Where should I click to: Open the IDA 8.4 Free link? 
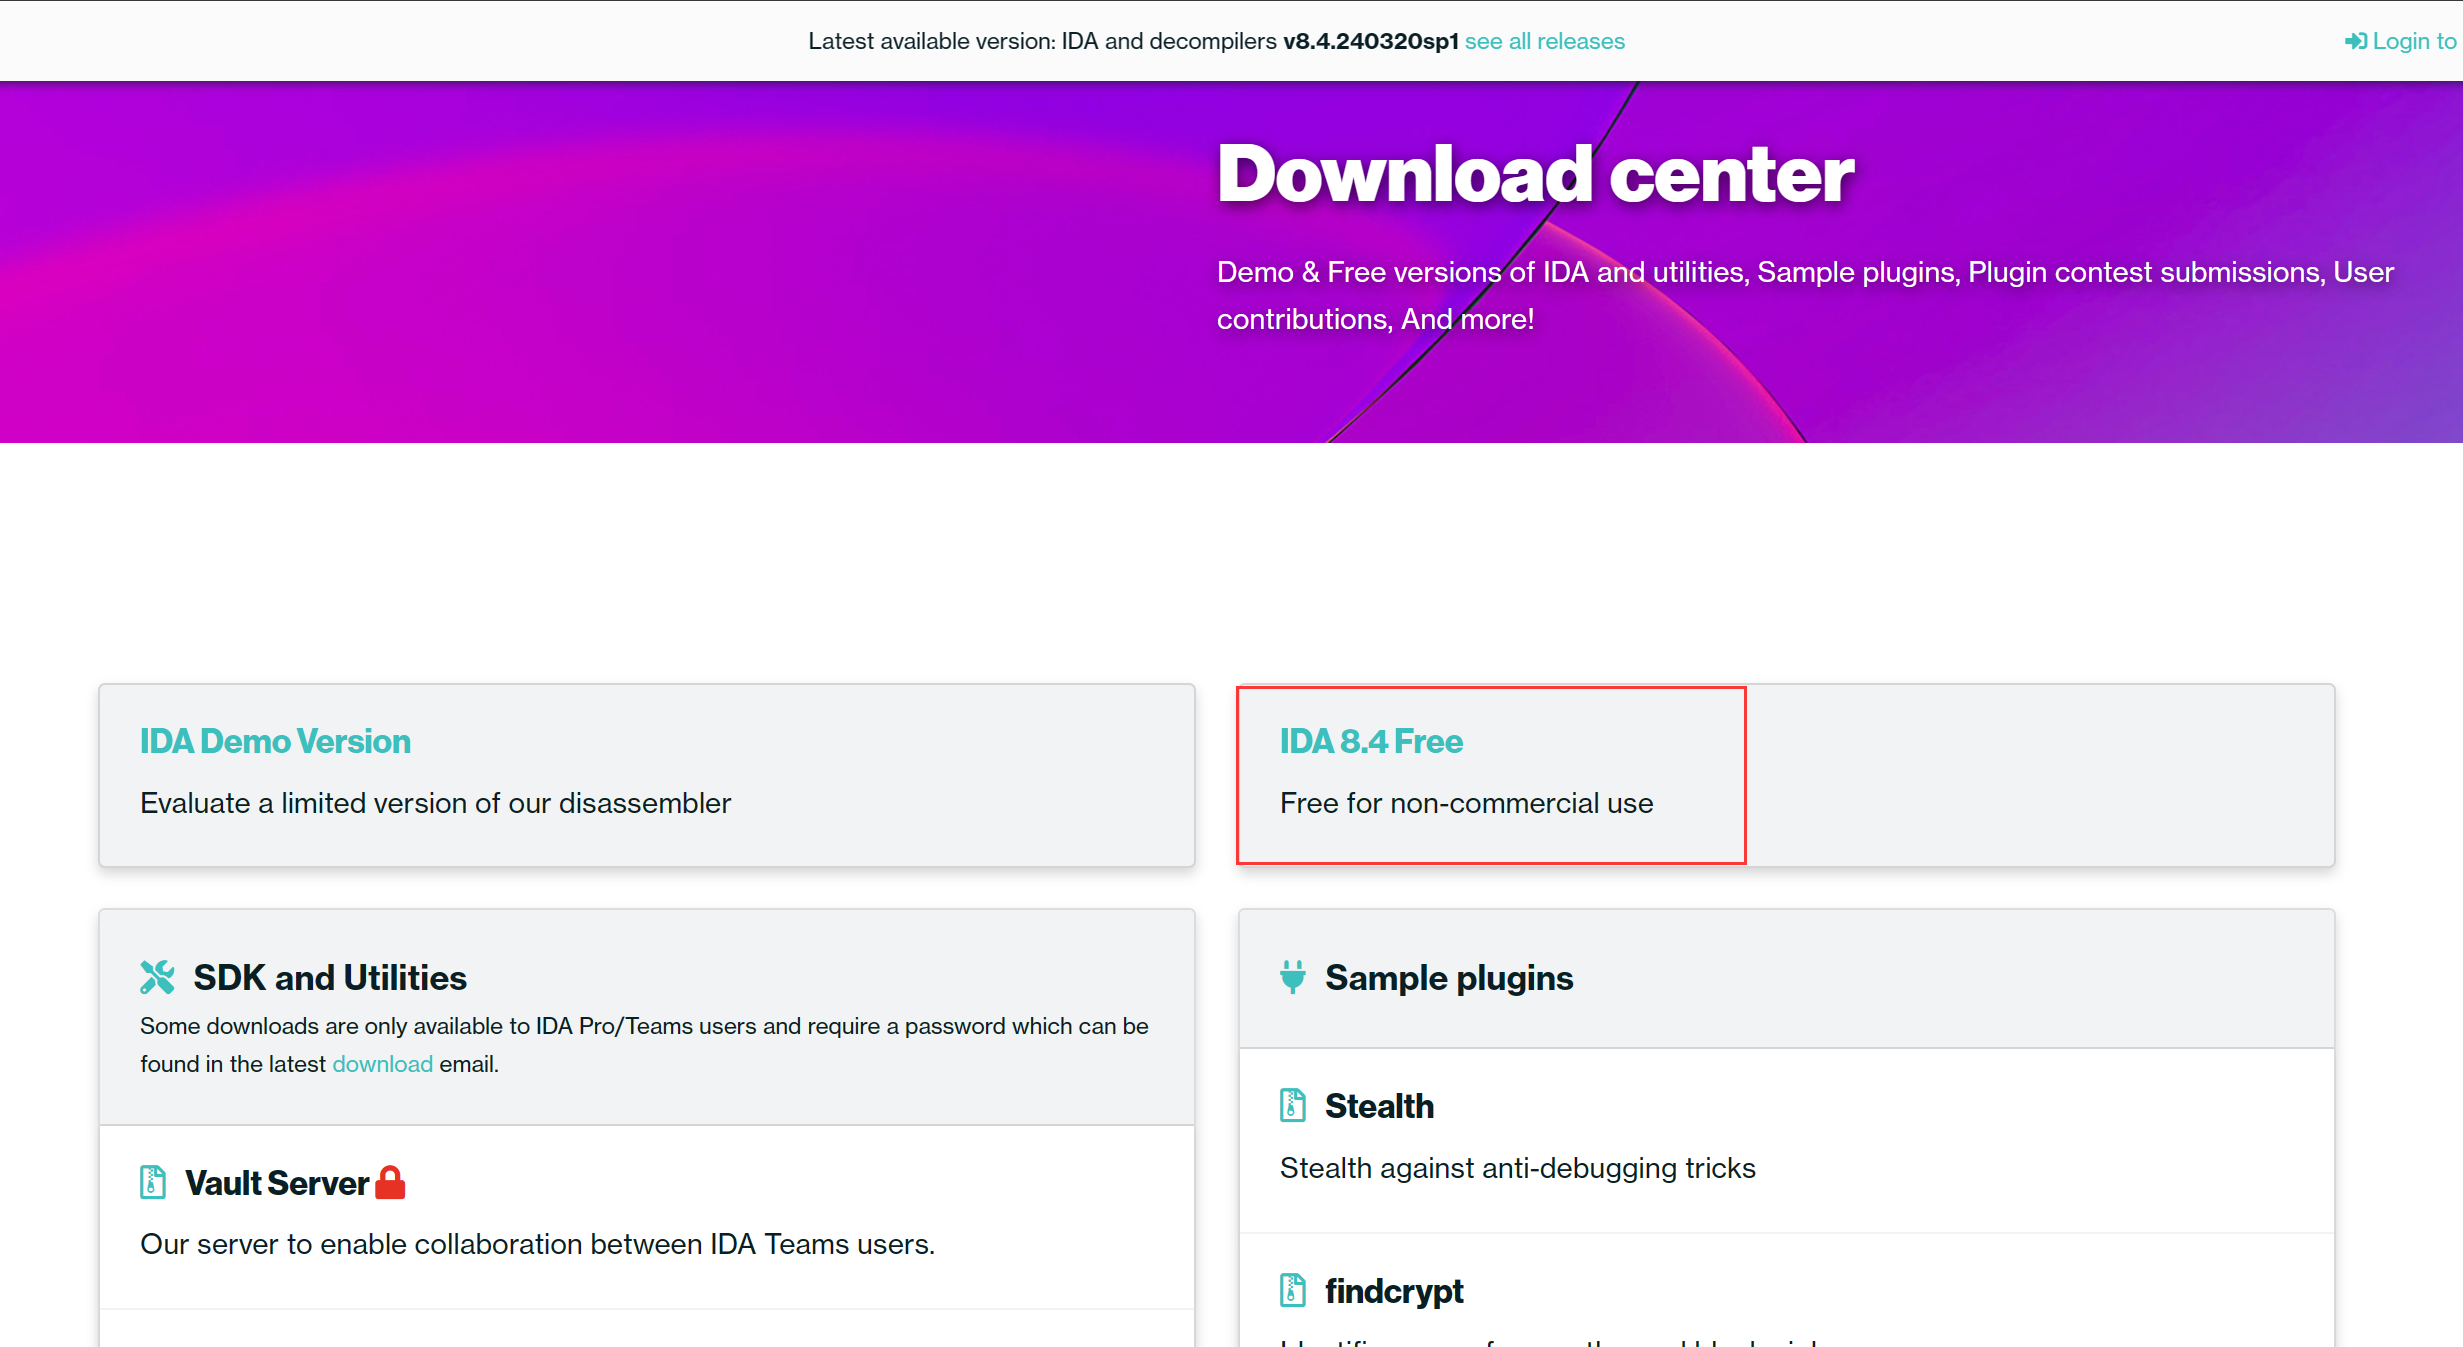[x=1371, y=741]
